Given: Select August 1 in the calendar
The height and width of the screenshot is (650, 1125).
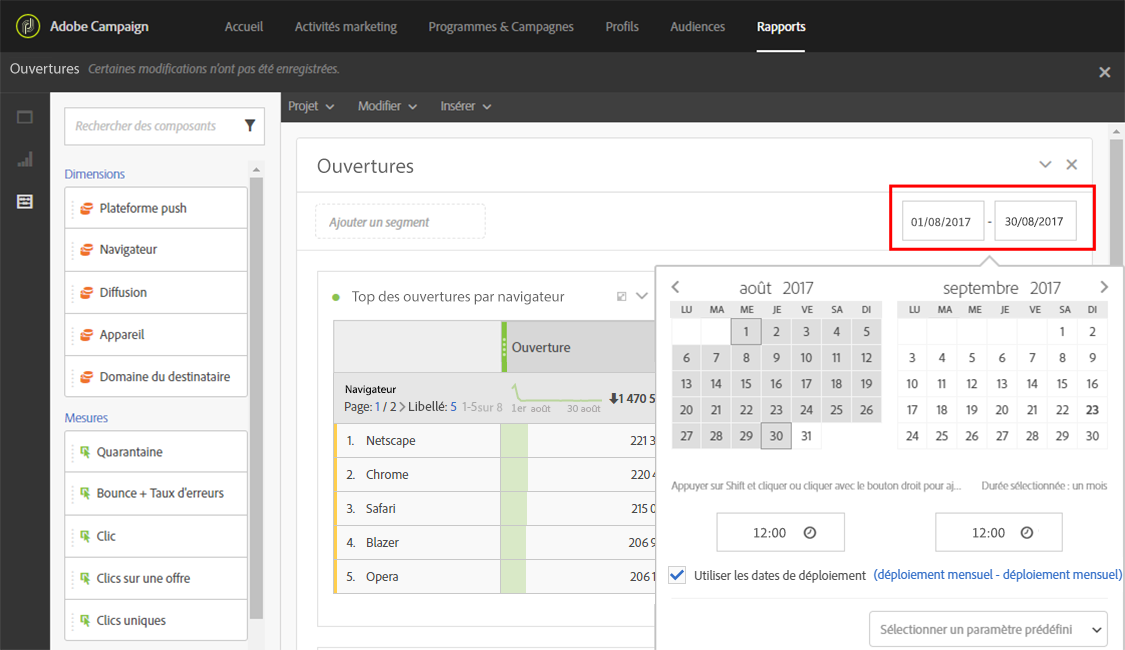Looking at the screenshot, I should [x=746, y=331].
